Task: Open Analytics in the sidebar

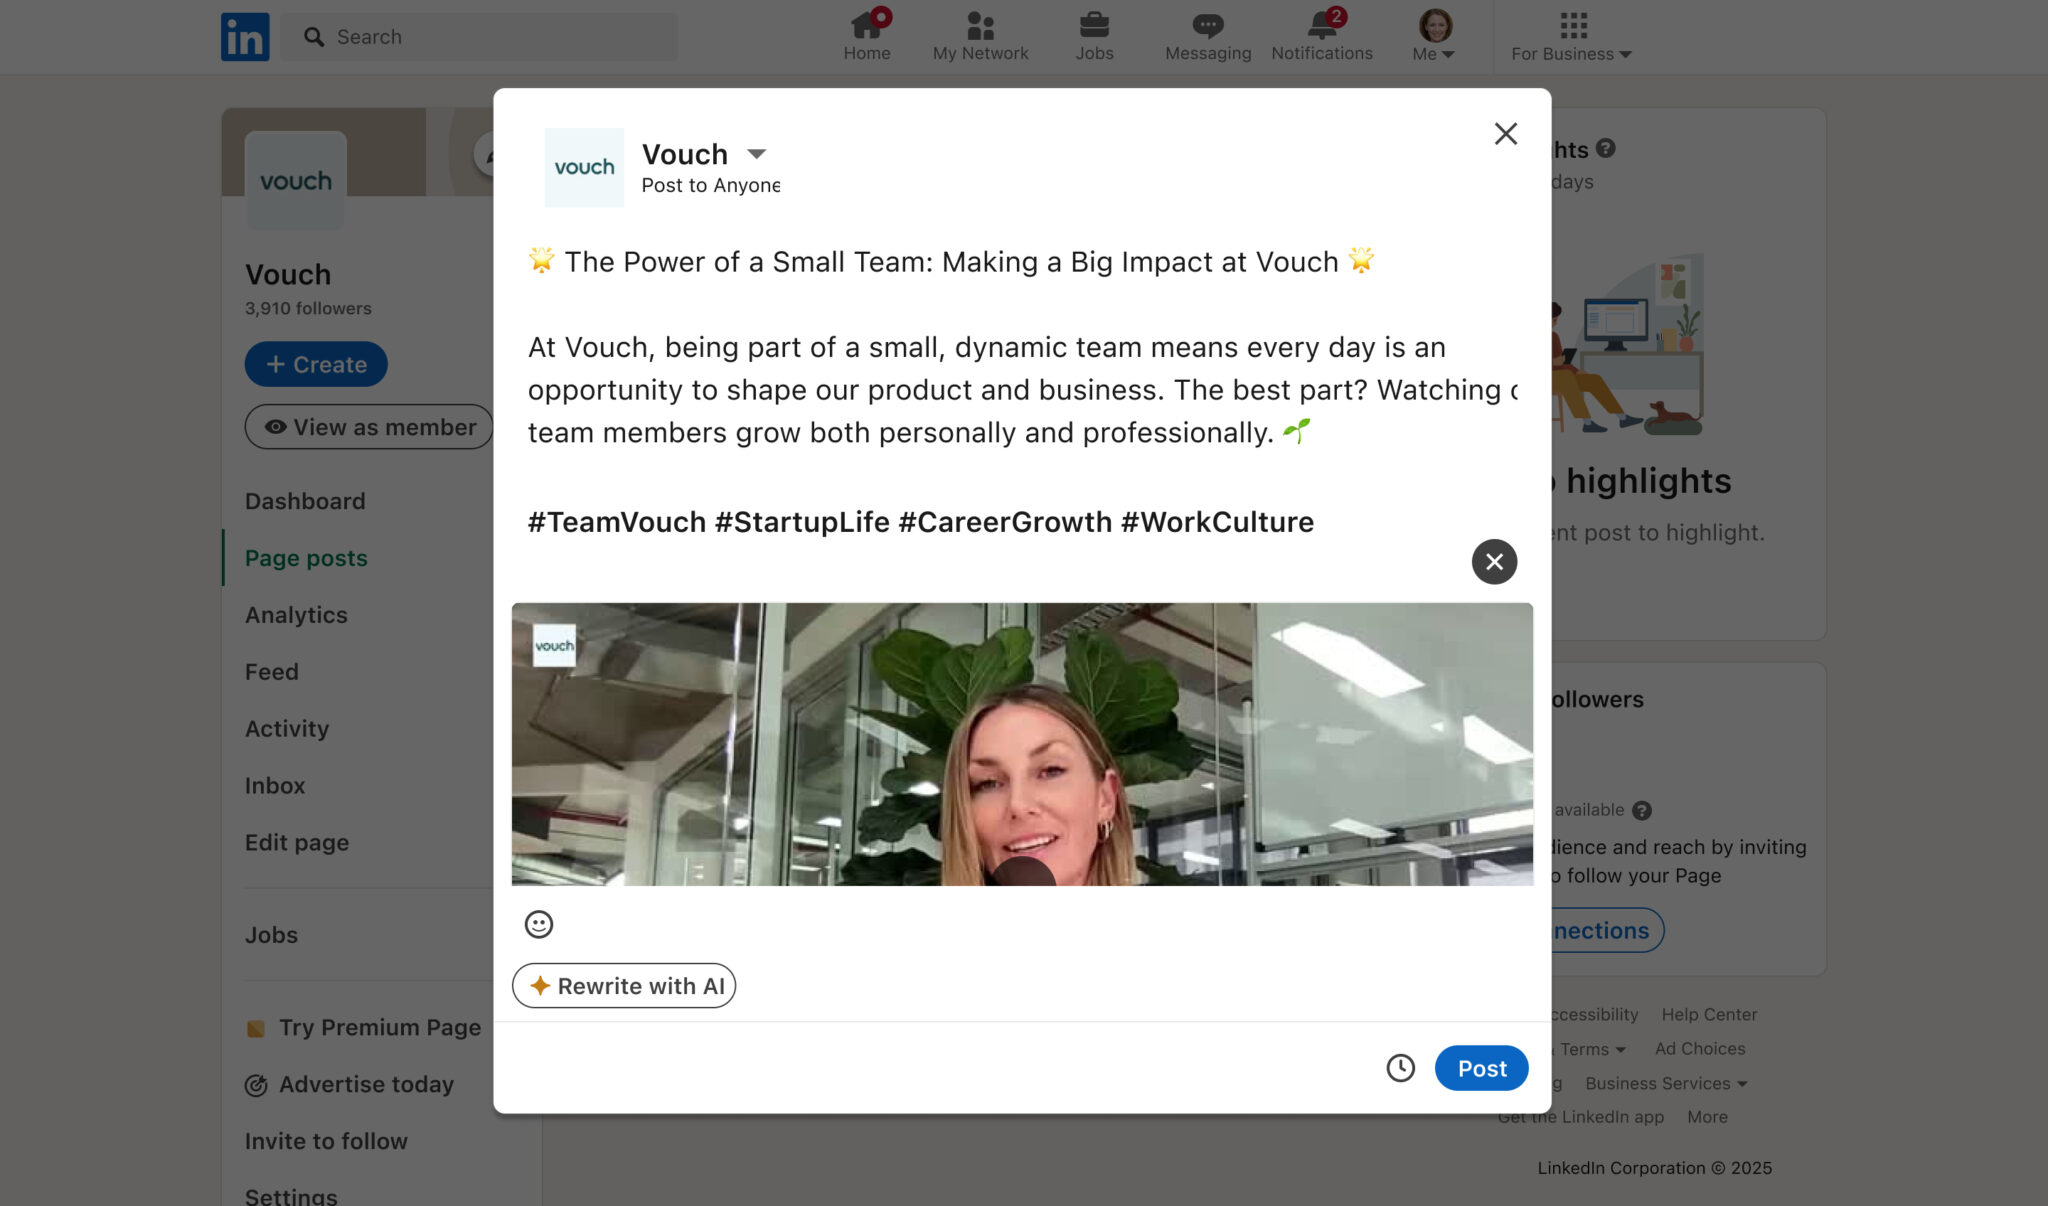Action: (x=296, y=615)
